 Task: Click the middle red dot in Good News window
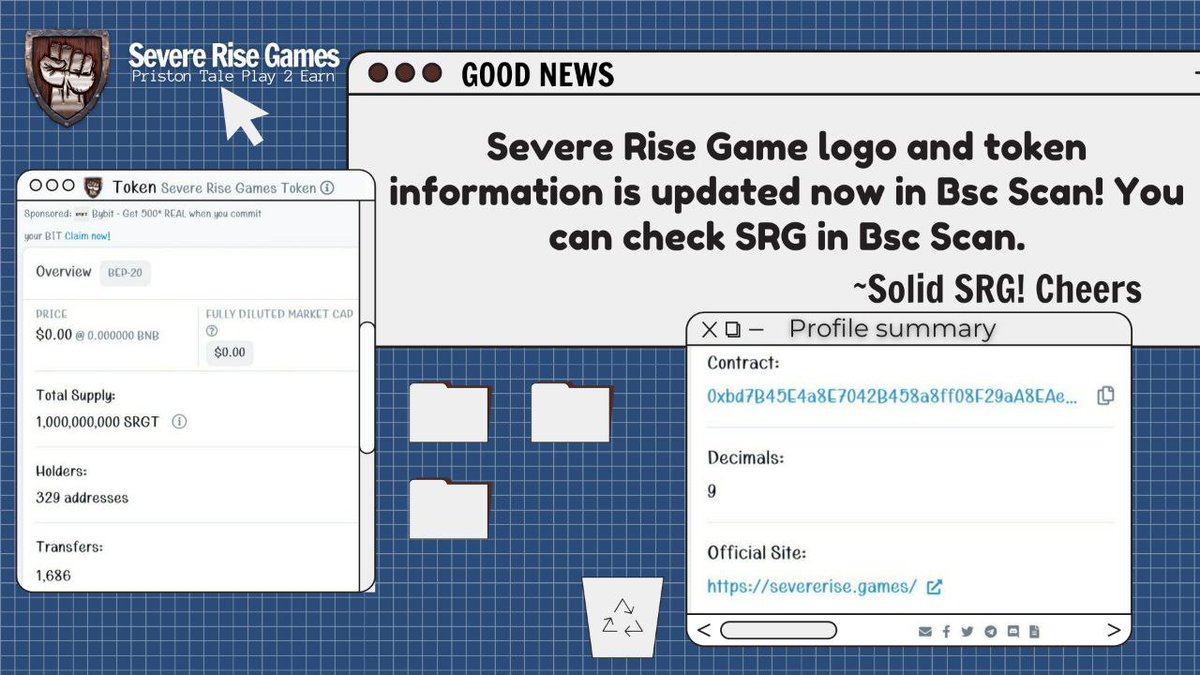(x=405, y=73)
